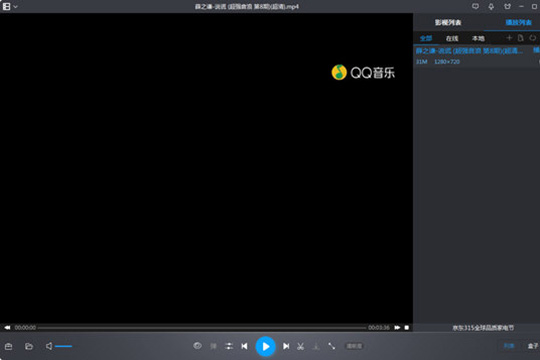
Task: Skip to the next track
Action: click(x=286, y=346)
